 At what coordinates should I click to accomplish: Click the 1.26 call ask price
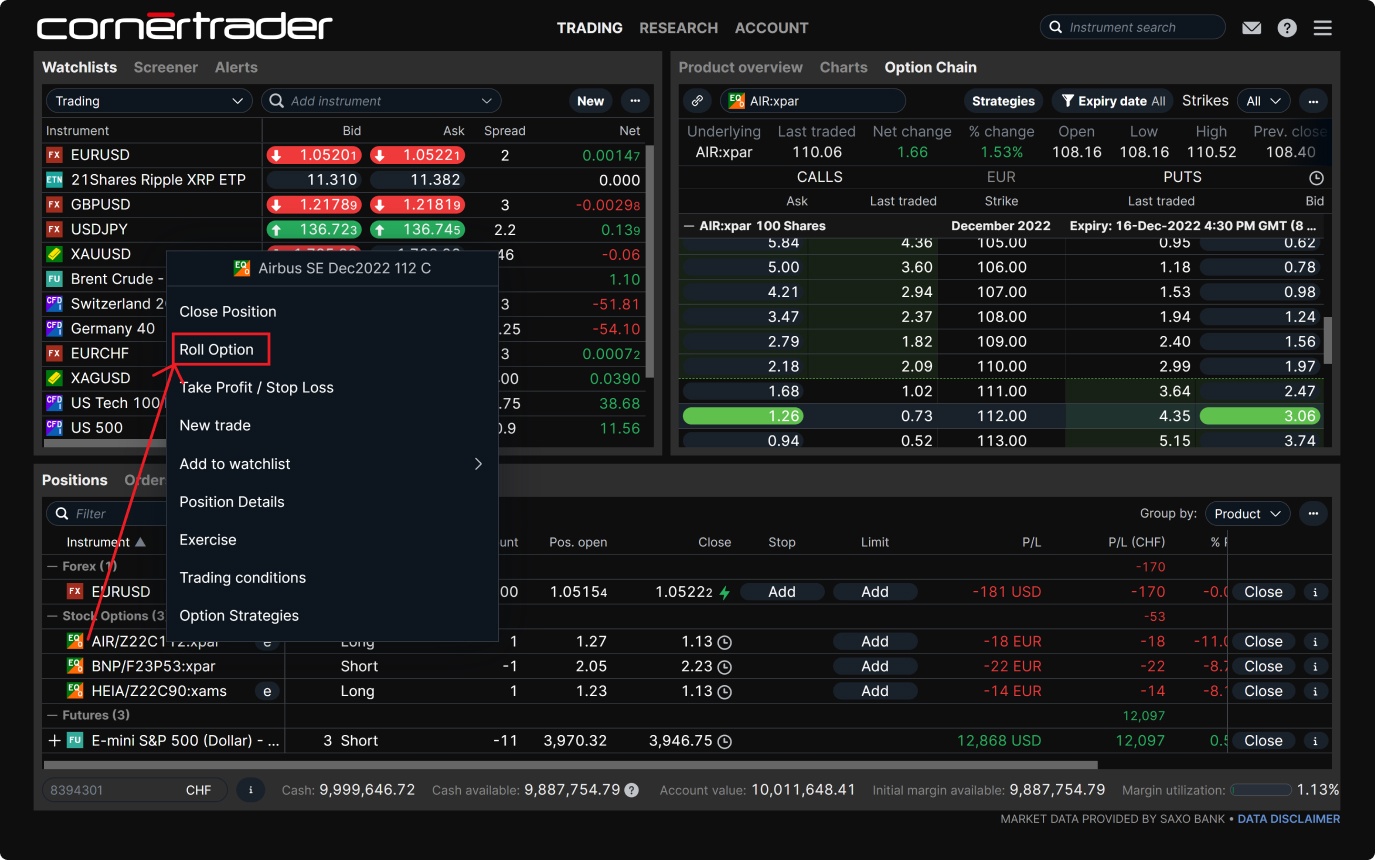click(743, 416)
